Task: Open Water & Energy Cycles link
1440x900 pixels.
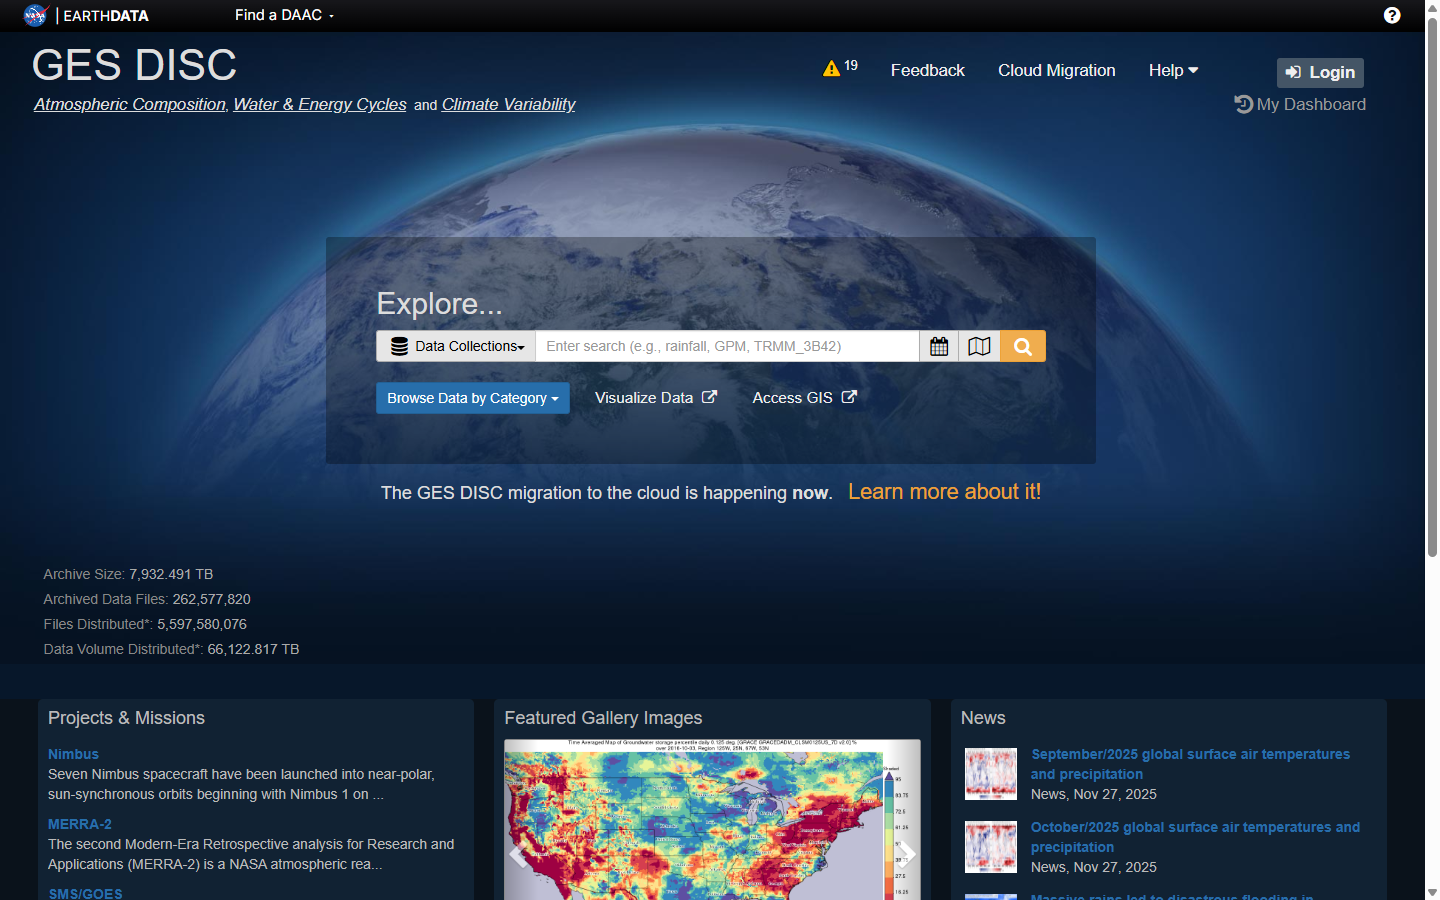Action: click(x=320, y=104)
